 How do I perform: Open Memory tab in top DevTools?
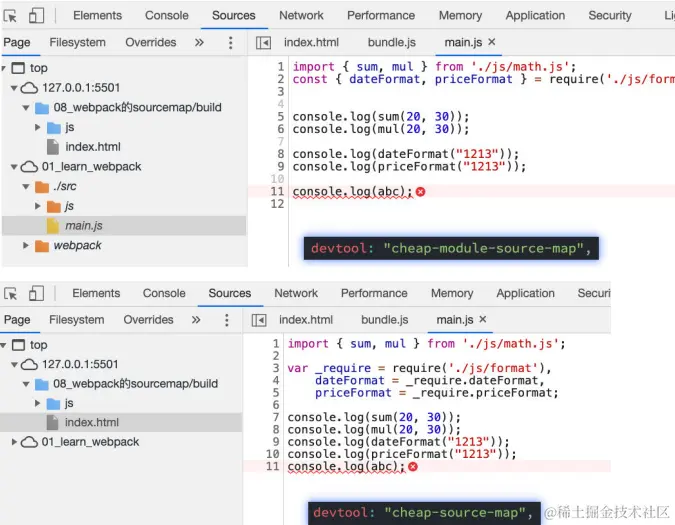coord(460,15)
